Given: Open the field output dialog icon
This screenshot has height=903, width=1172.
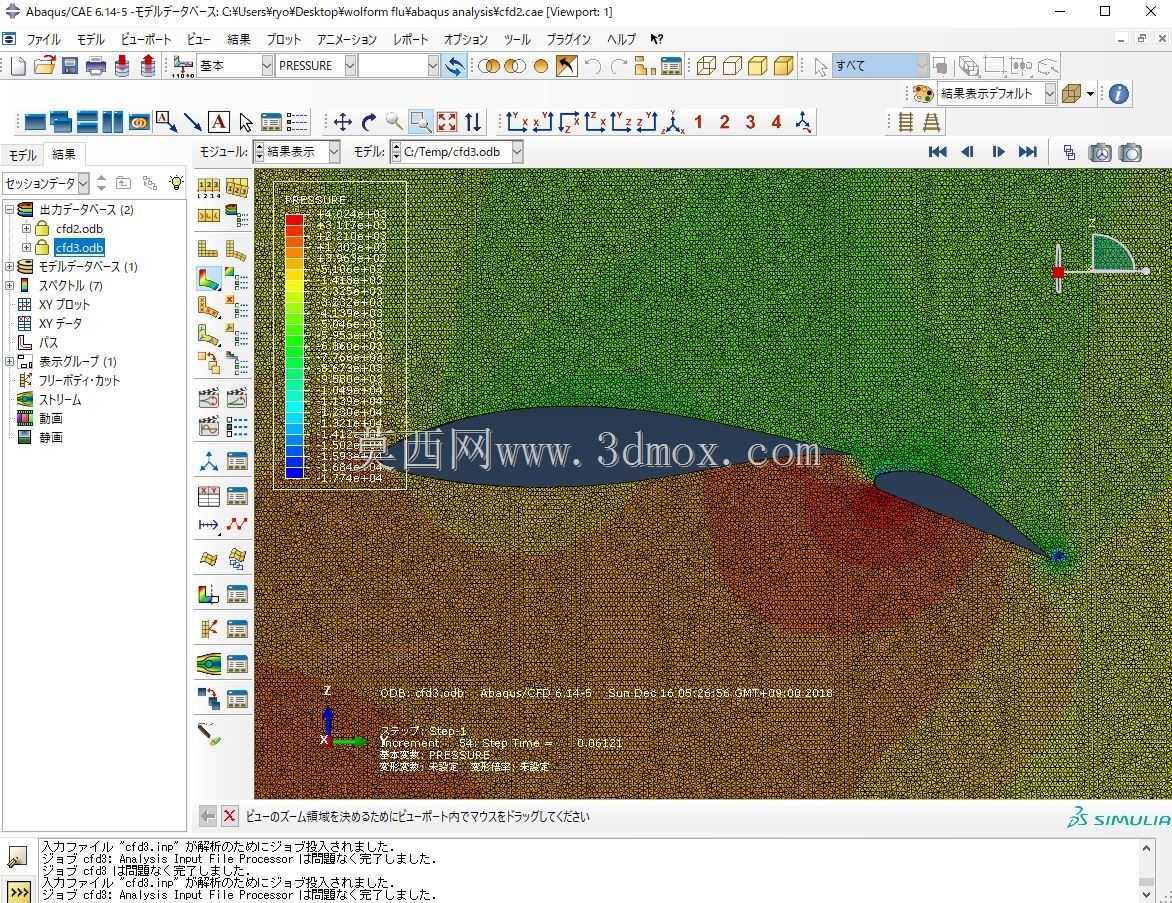Looking at the screenshot, I should (x=182, y=66).
